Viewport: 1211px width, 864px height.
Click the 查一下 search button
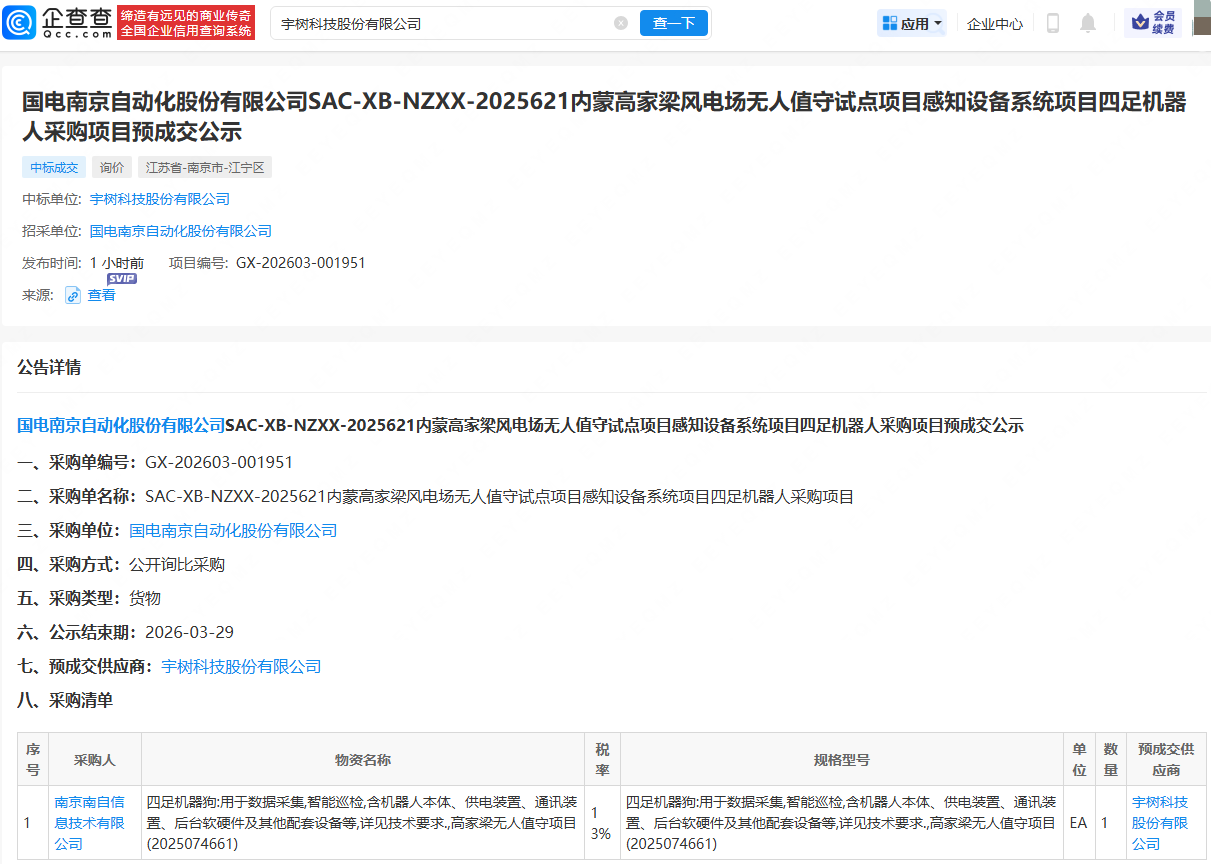coord(674,22)
